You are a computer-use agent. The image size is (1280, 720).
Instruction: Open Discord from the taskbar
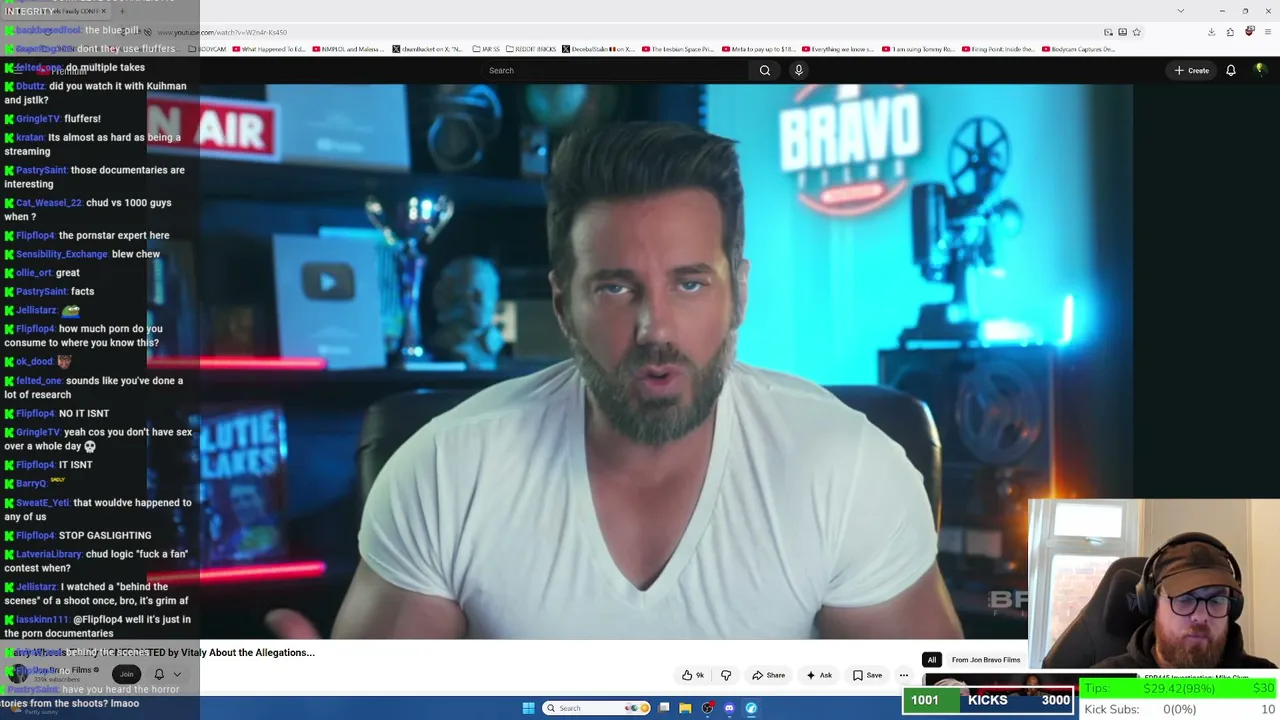[729, 708]
